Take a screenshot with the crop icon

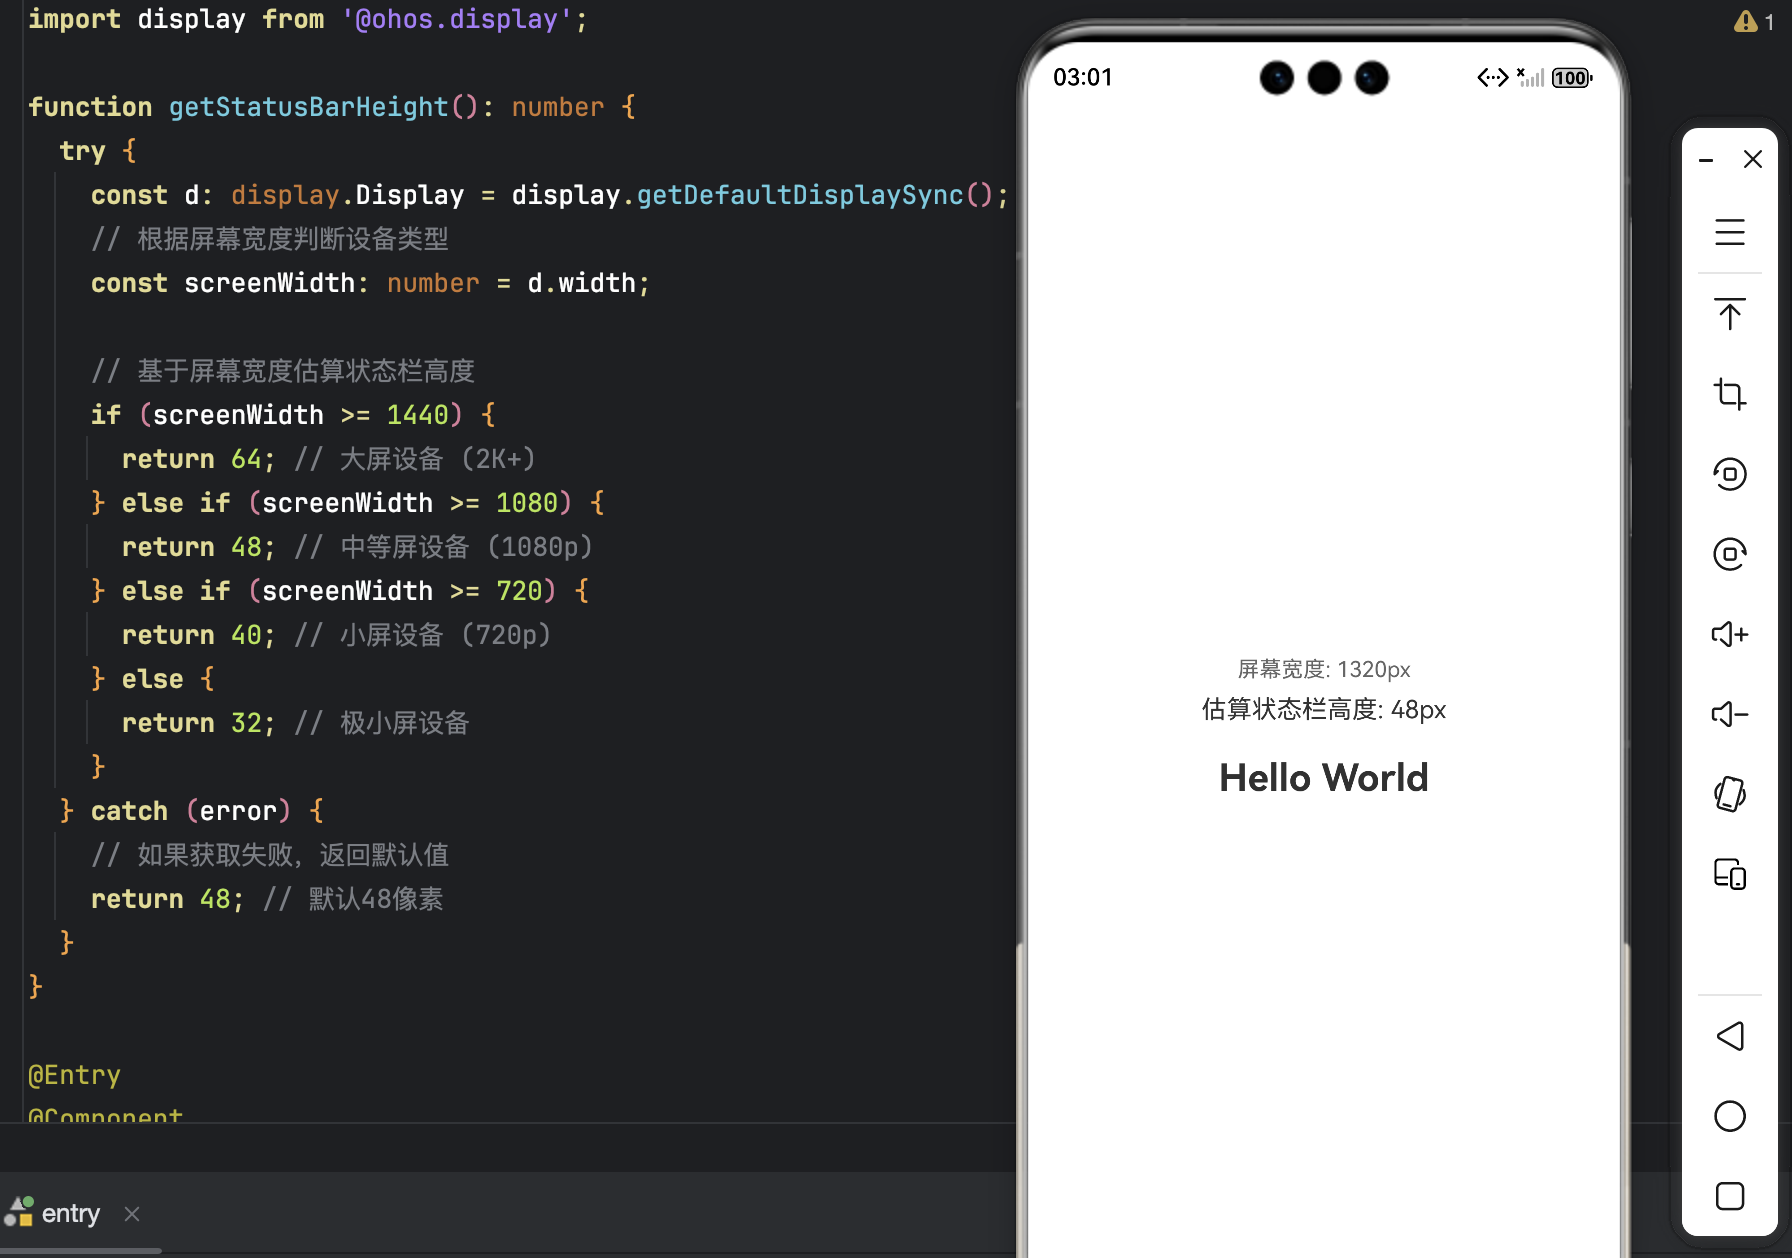[x=1730, y=394]
